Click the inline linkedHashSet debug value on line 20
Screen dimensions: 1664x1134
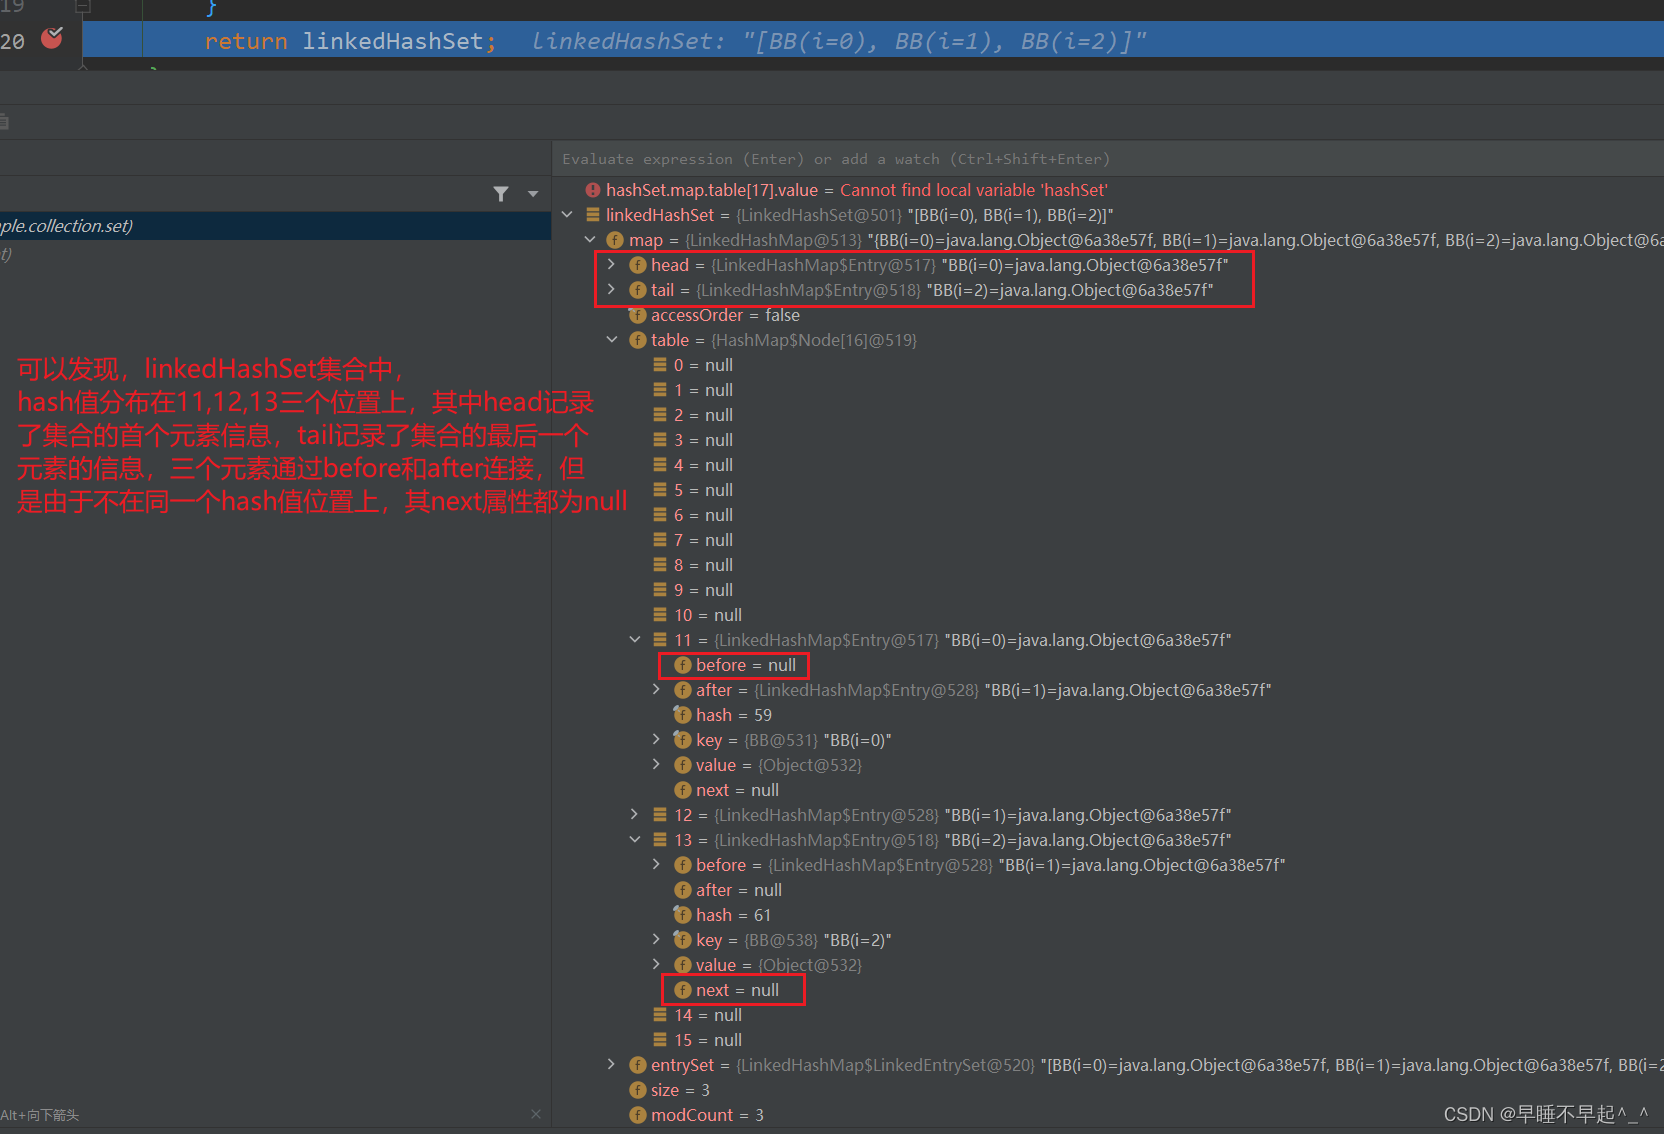(840, 41)
